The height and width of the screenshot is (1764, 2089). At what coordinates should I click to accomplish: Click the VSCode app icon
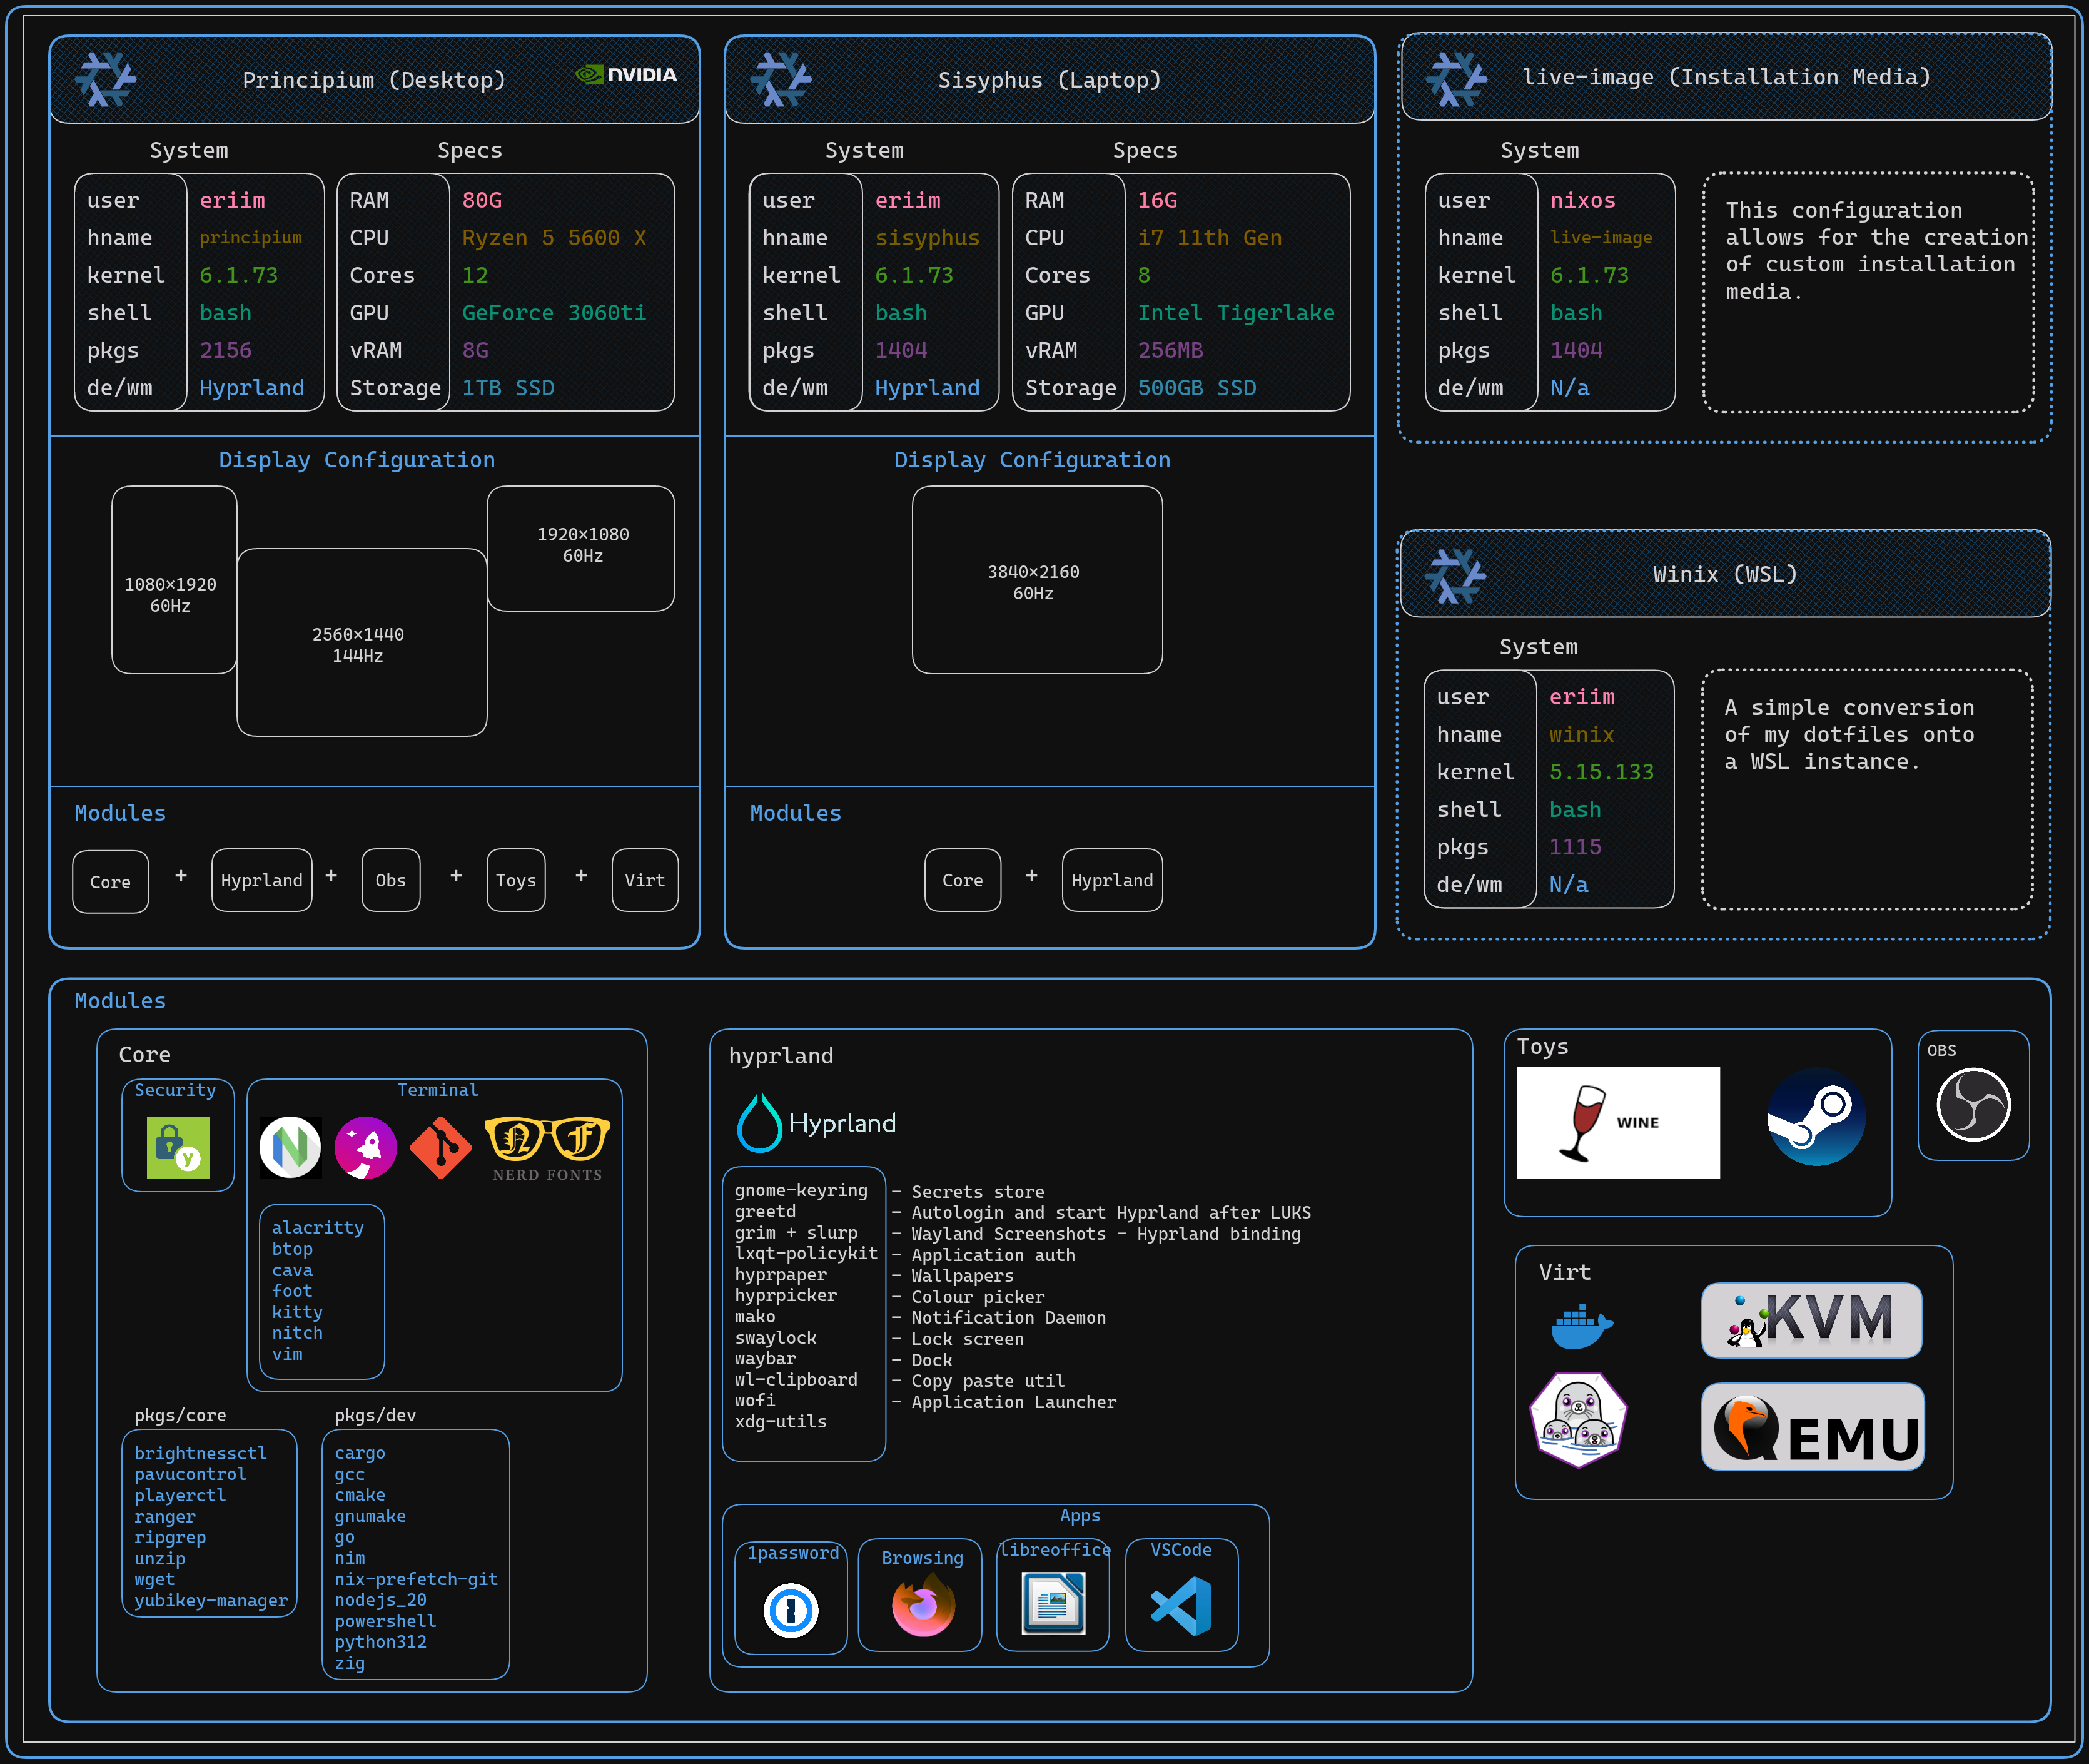pyautogui.click(x=1181, y=1607)
